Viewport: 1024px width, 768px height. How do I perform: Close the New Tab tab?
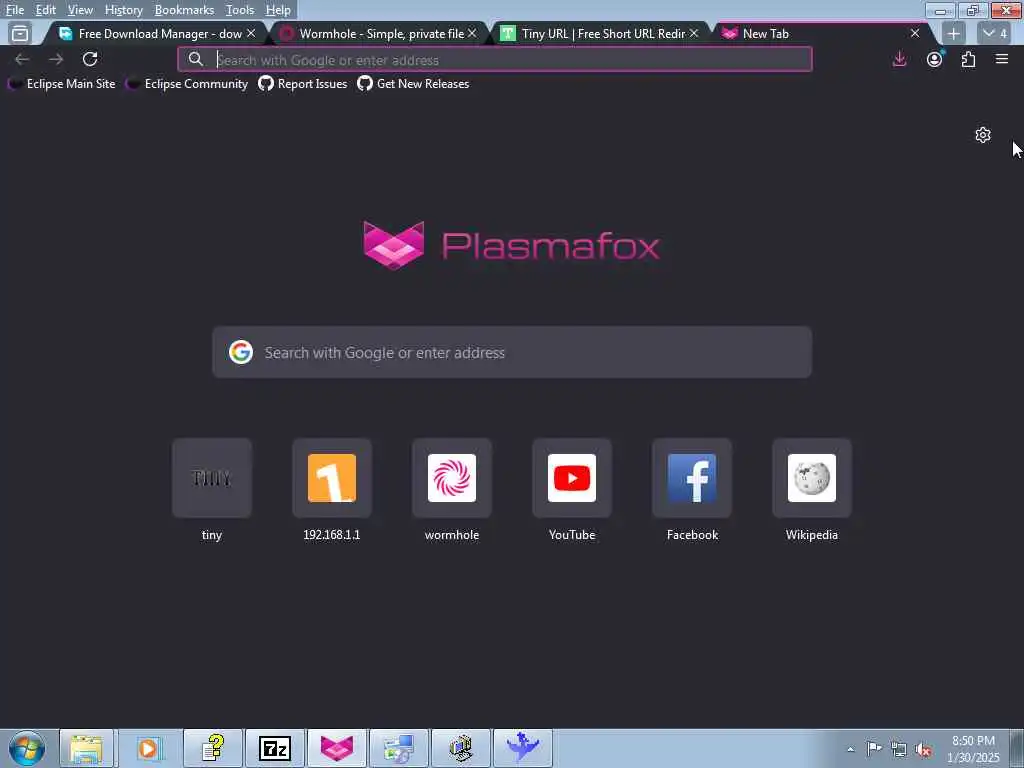(x=915, y=33)
